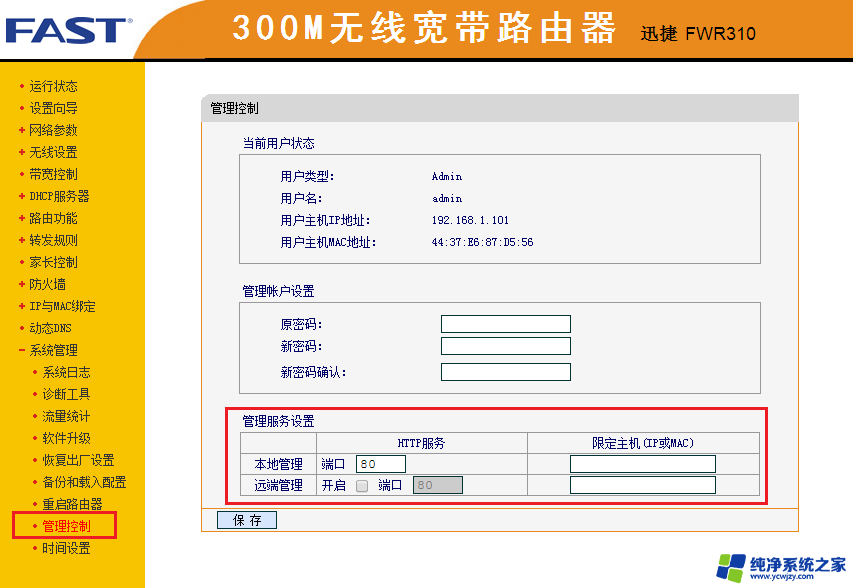Image resolution: width=853 pixels, height=588 pixels.
Task: Go to 软件升级 page
Action: (x=66, y=438)
